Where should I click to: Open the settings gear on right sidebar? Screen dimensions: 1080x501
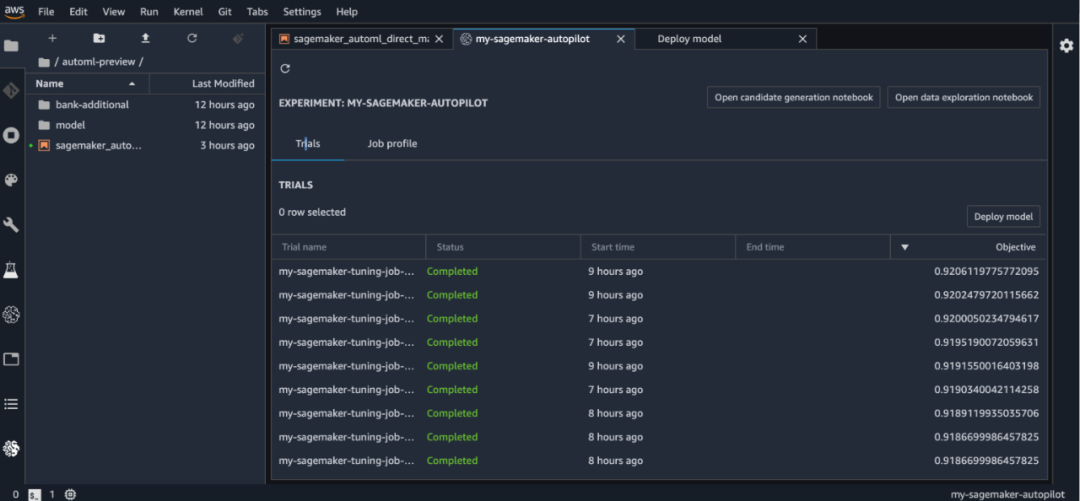click(x=1066, y=45)
